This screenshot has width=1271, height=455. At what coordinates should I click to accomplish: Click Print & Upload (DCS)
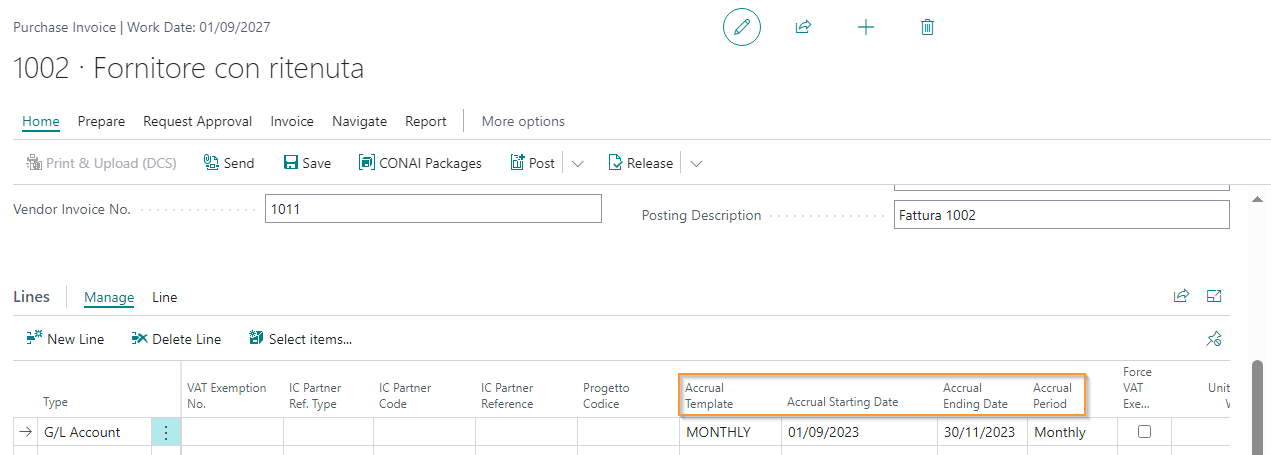pos(101,163)
